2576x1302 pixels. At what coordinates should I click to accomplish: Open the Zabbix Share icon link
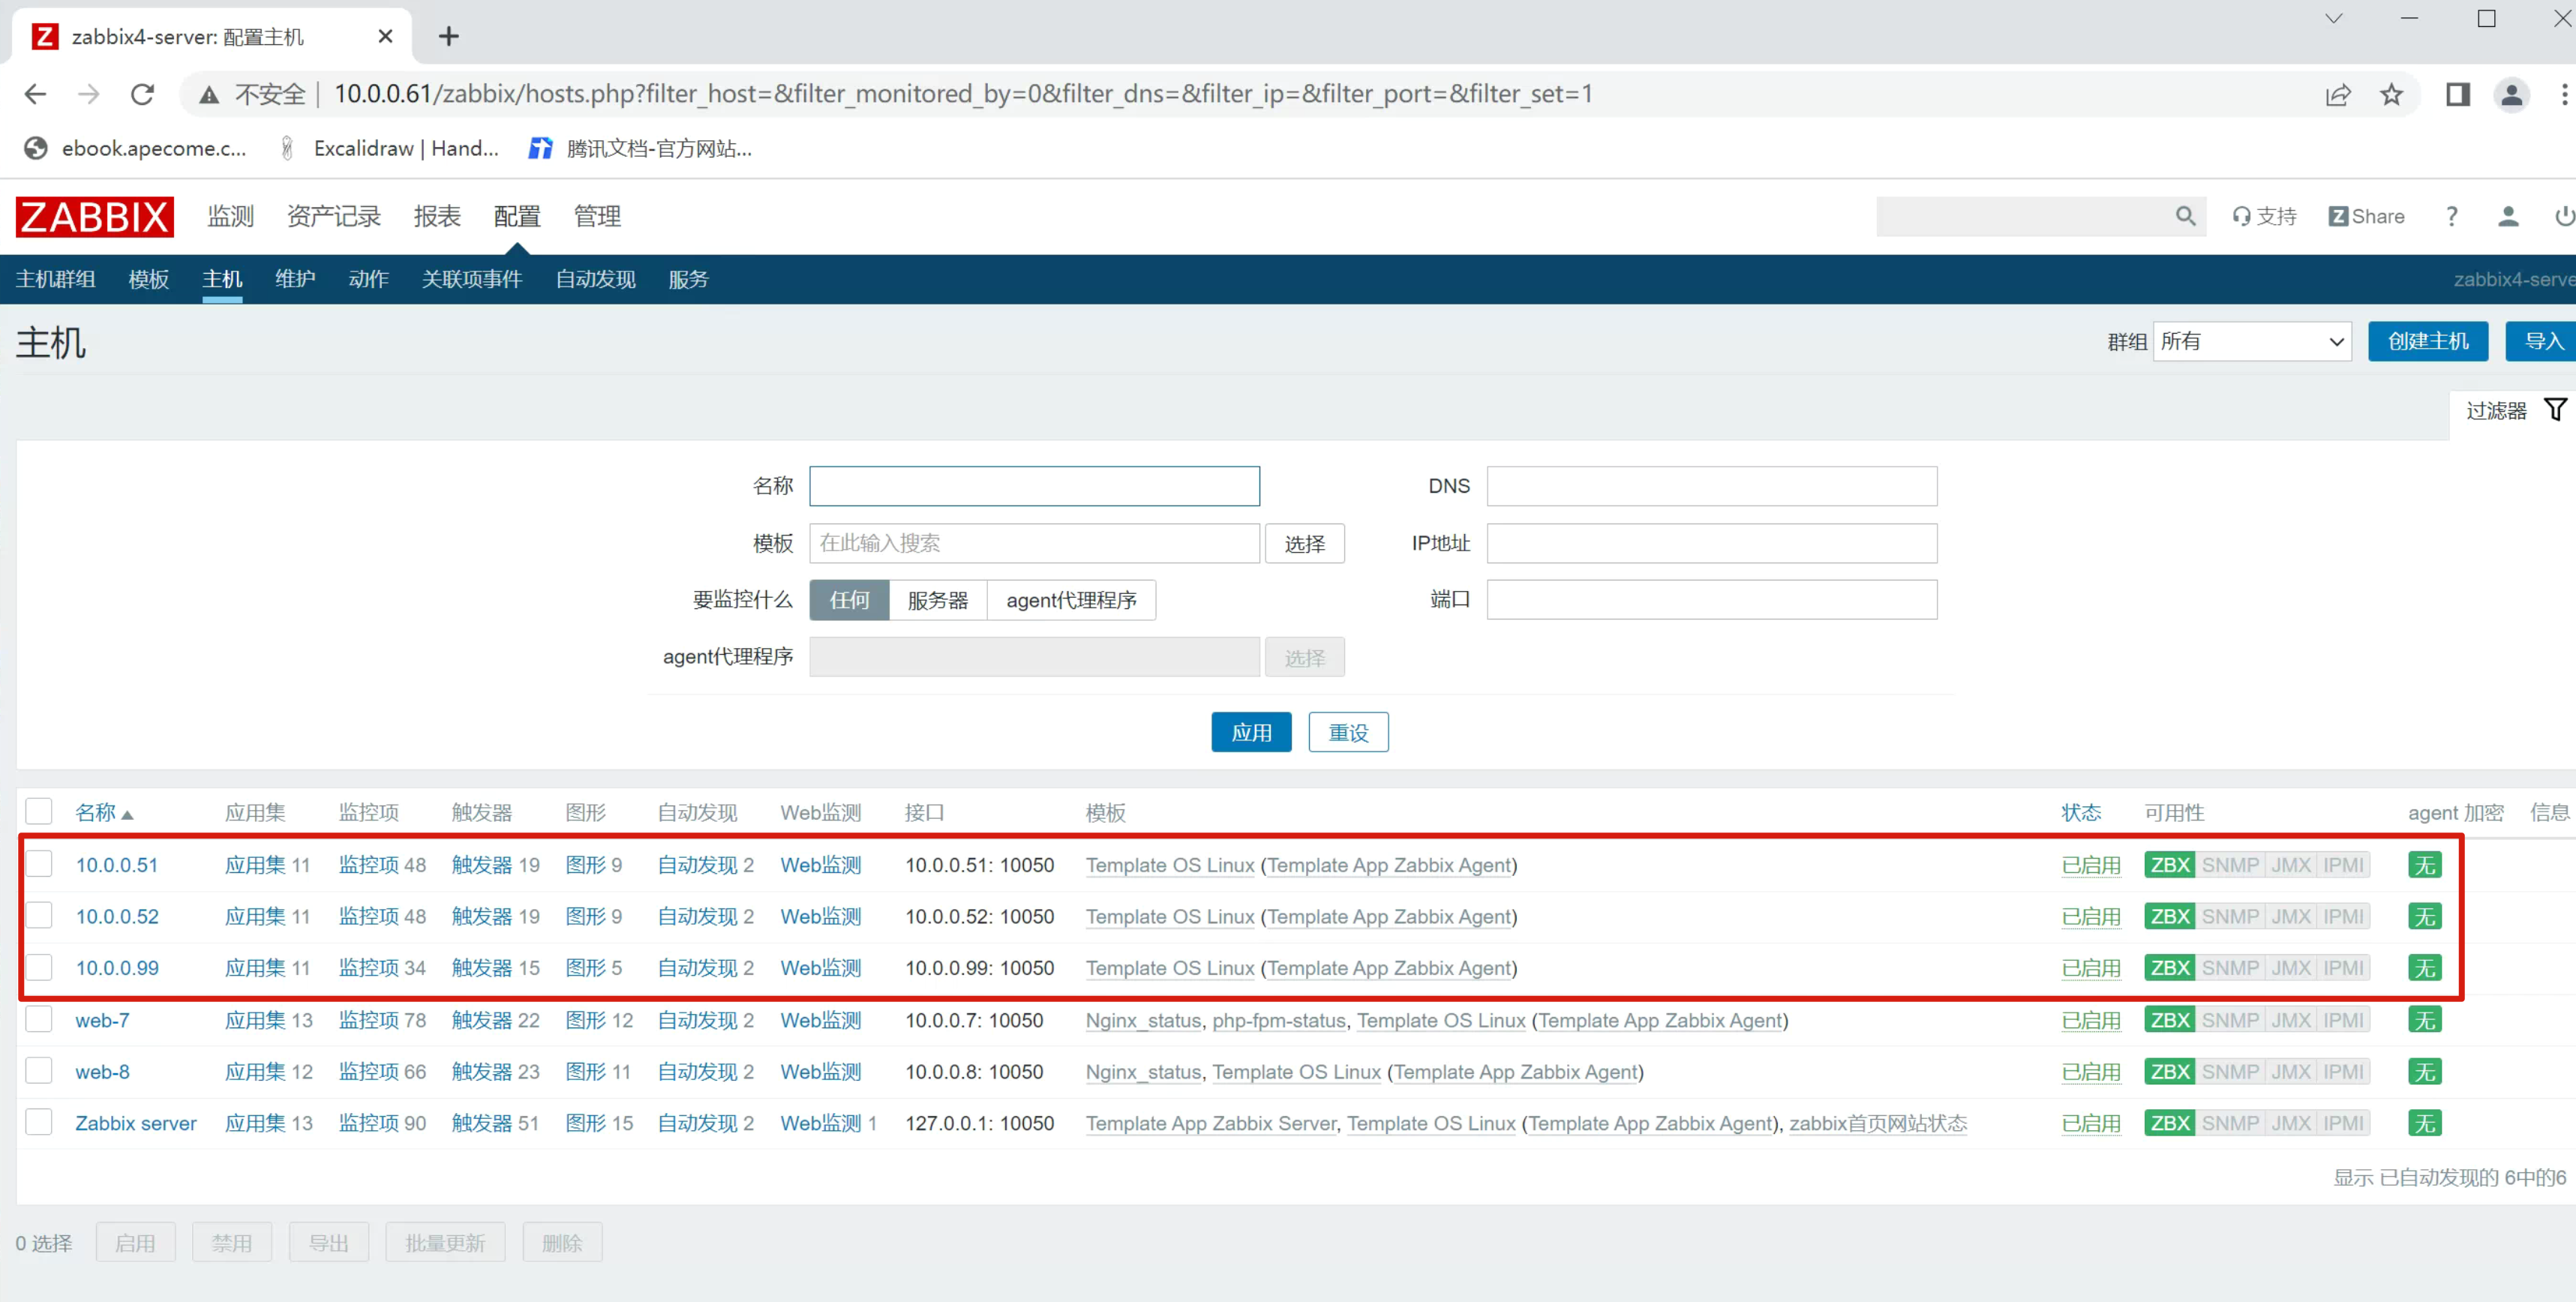2365,216
